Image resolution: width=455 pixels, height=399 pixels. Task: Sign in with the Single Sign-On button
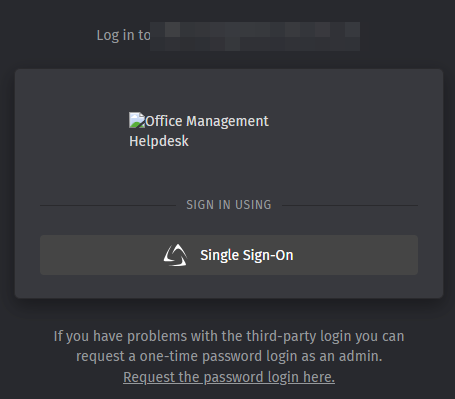click(x=229, y=255)
